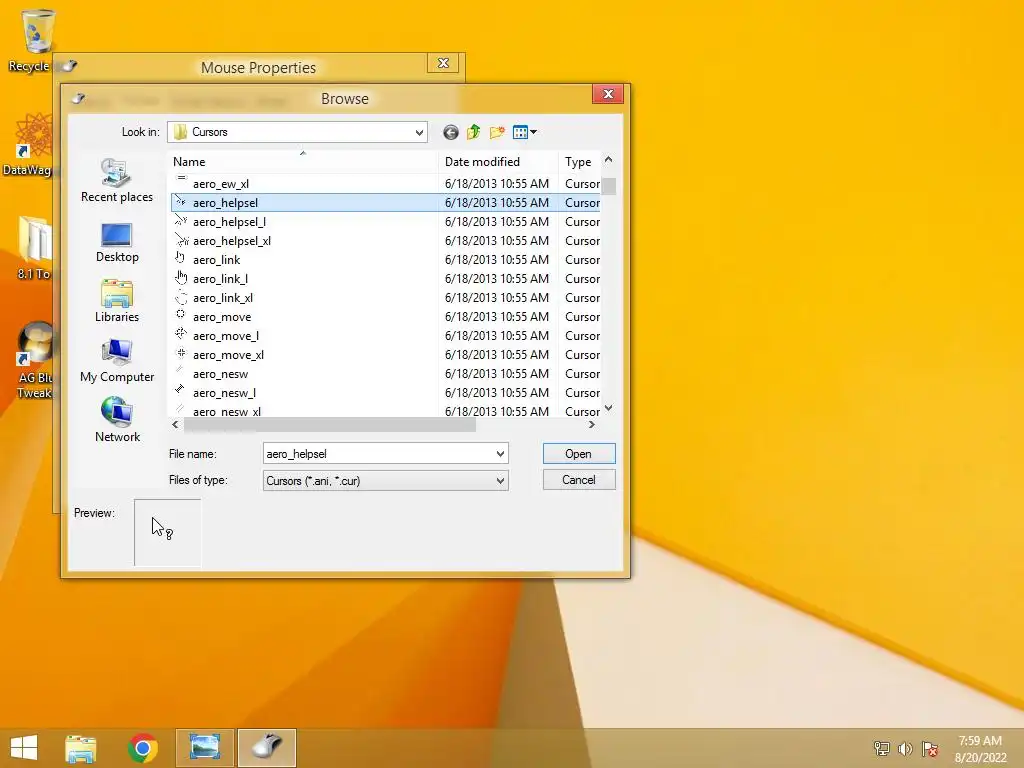Click the aero_helpsel_xl cursor icon
This screenshot has height=768, width=1024.
tap(182, 240)
